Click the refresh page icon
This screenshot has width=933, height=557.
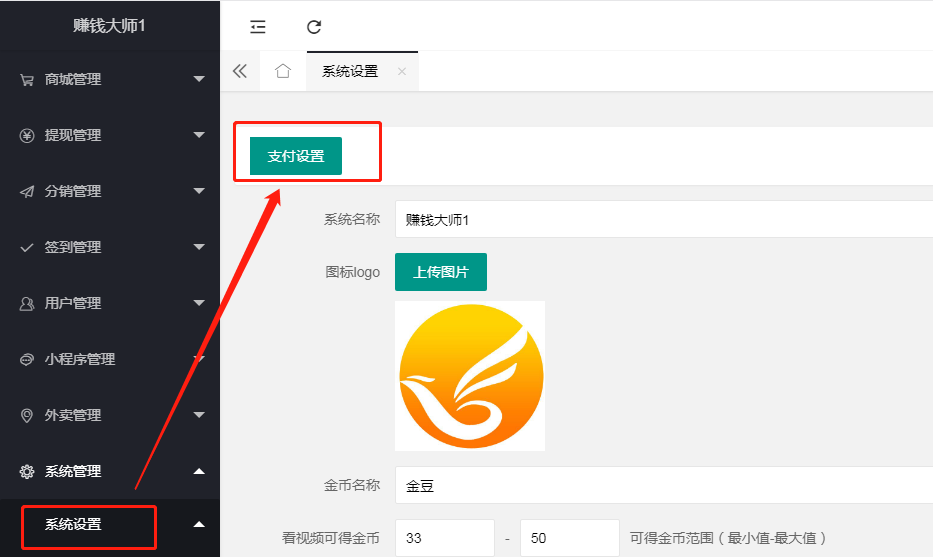(314, 27)
